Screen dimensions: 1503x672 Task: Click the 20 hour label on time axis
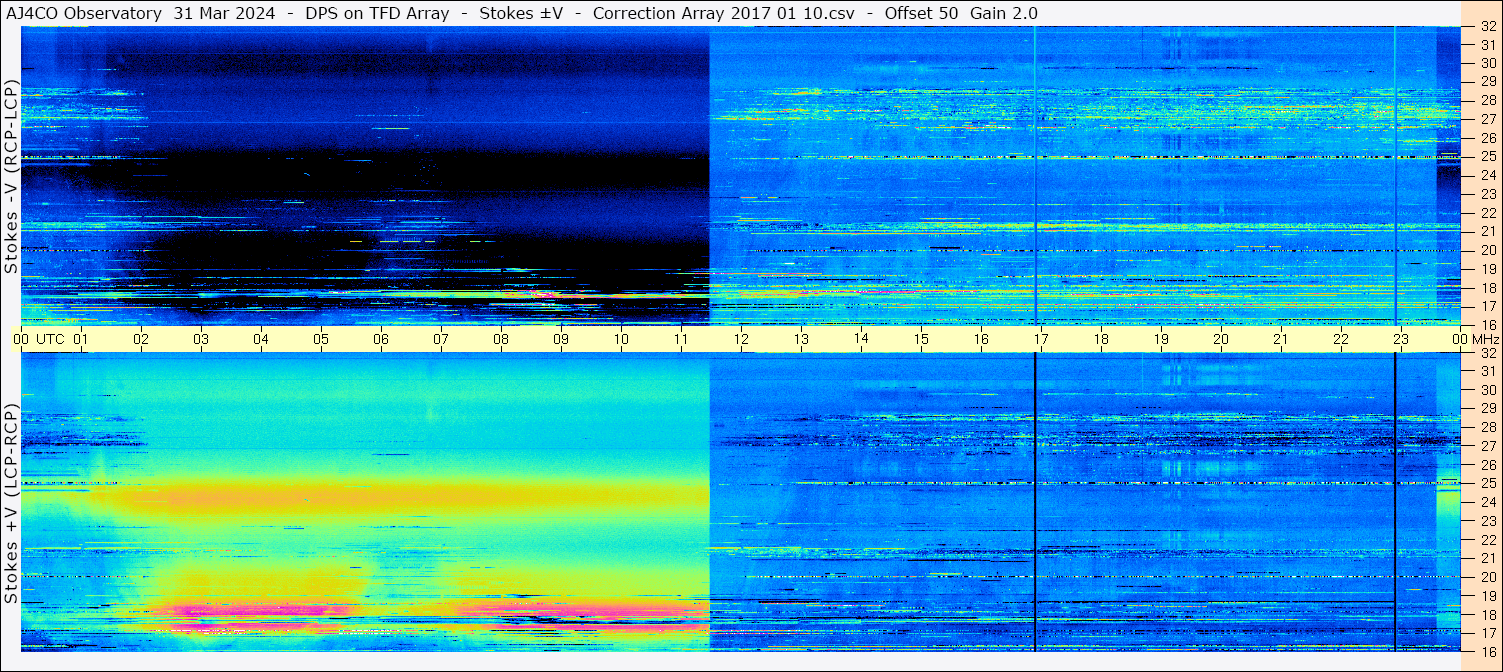tap(1221, 339)
